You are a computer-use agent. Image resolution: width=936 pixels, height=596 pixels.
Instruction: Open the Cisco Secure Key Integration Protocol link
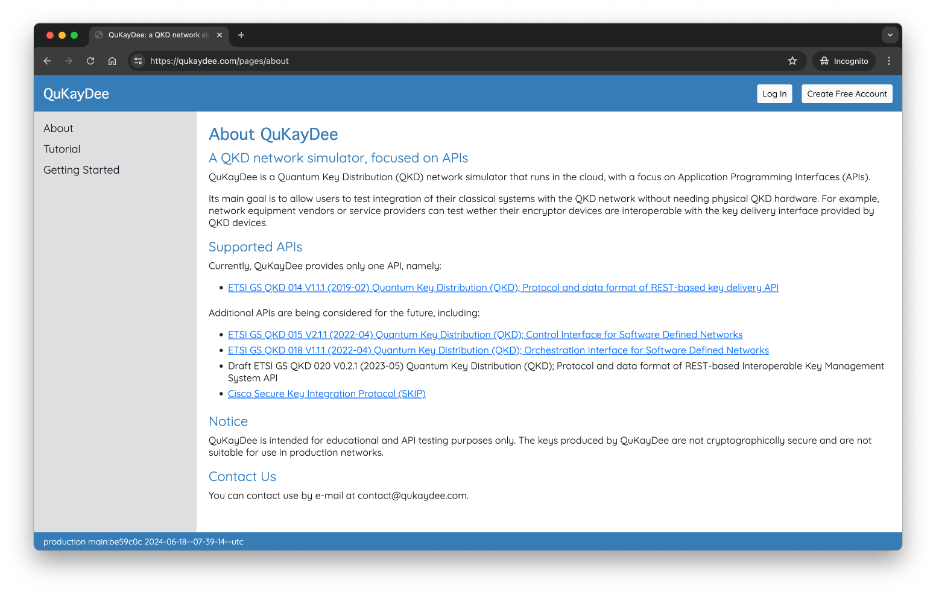(x=326, y=394)
